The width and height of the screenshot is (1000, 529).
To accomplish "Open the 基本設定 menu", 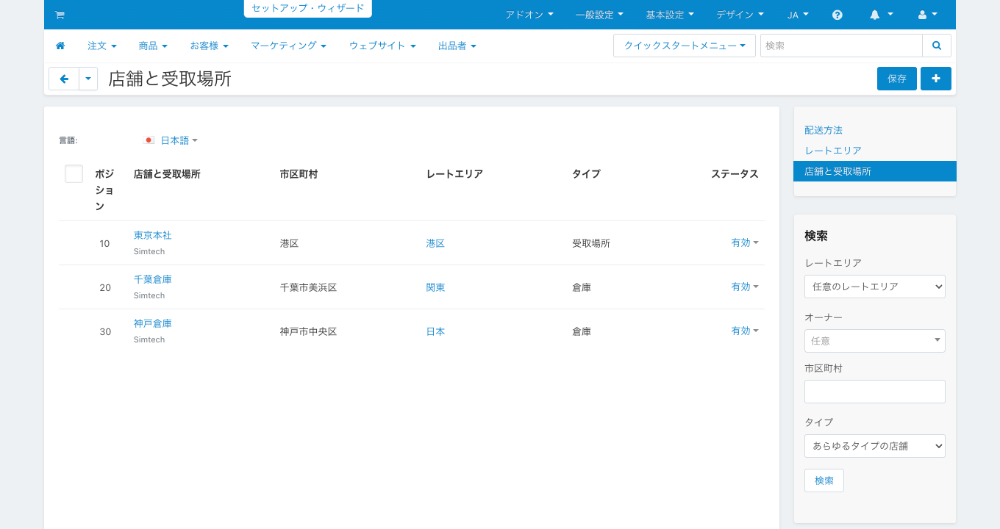I will coord(669,15).
